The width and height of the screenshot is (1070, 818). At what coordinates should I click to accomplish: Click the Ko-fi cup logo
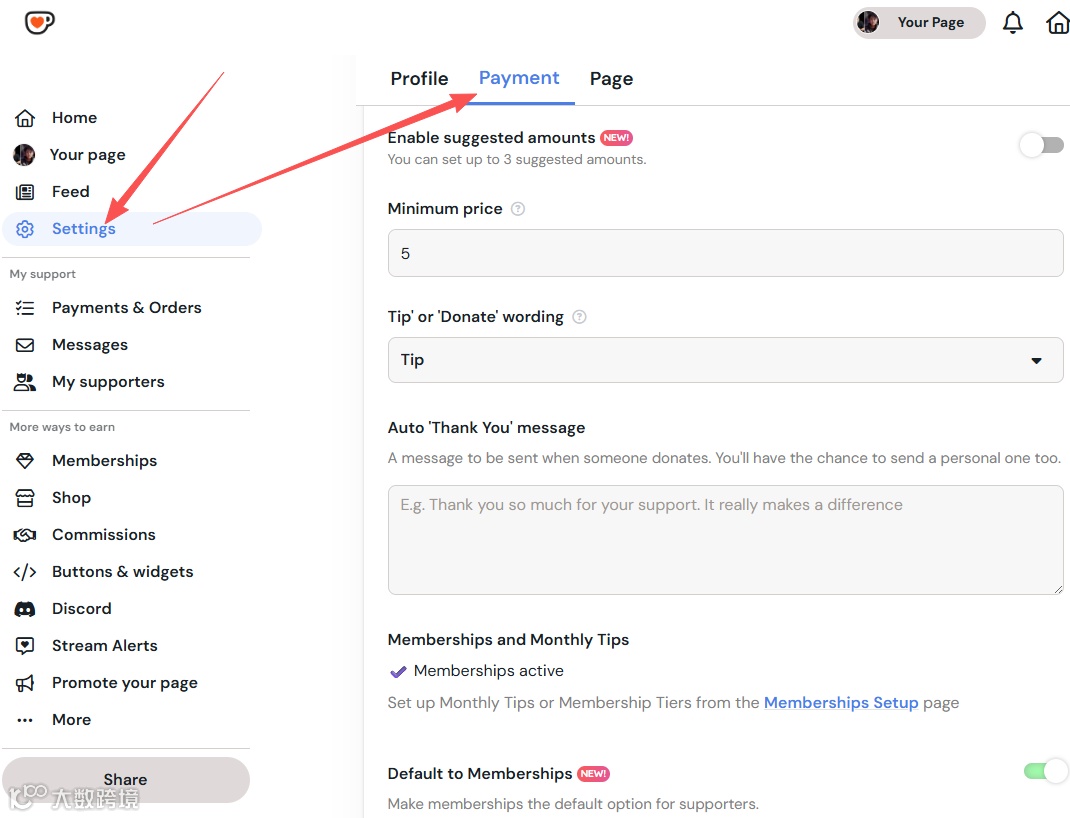click(x=39, y=22)
